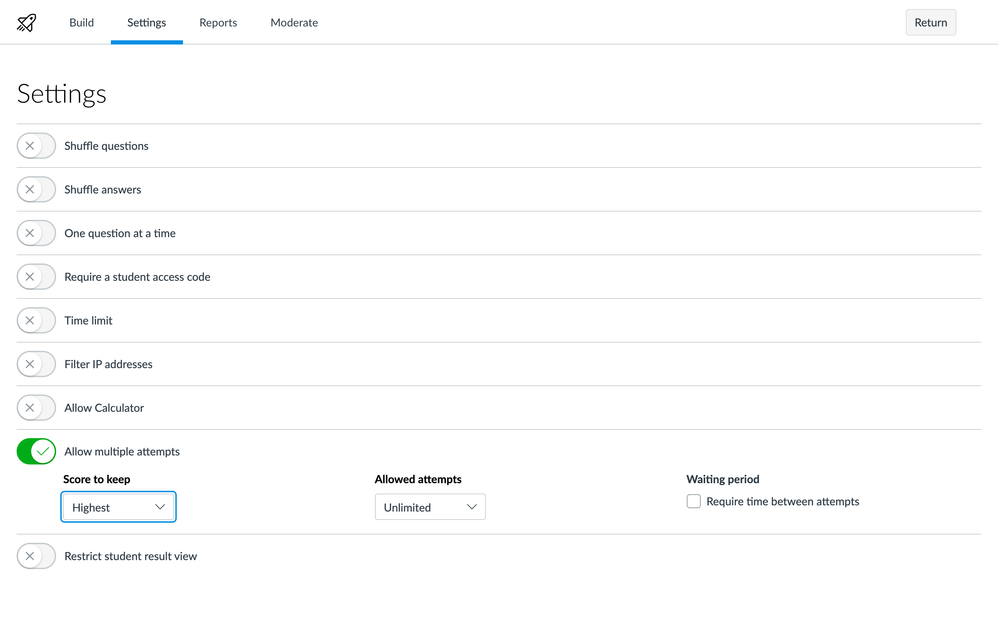Screen dimensions: 998x624
Task: Click the rocket logo icon
Action: 27,23
